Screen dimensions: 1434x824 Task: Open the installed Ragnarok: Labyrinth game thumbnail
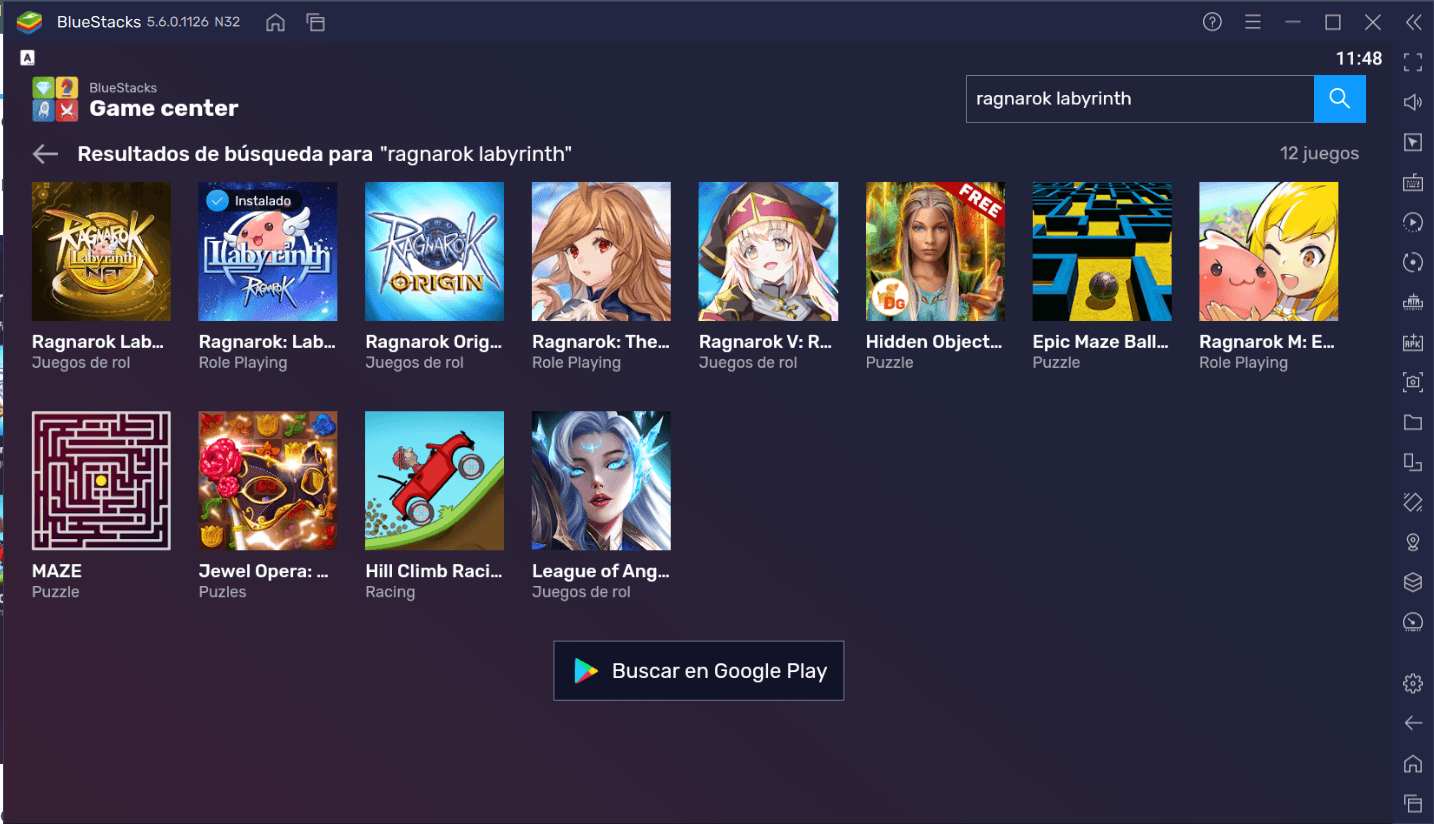tap(268, 251)
